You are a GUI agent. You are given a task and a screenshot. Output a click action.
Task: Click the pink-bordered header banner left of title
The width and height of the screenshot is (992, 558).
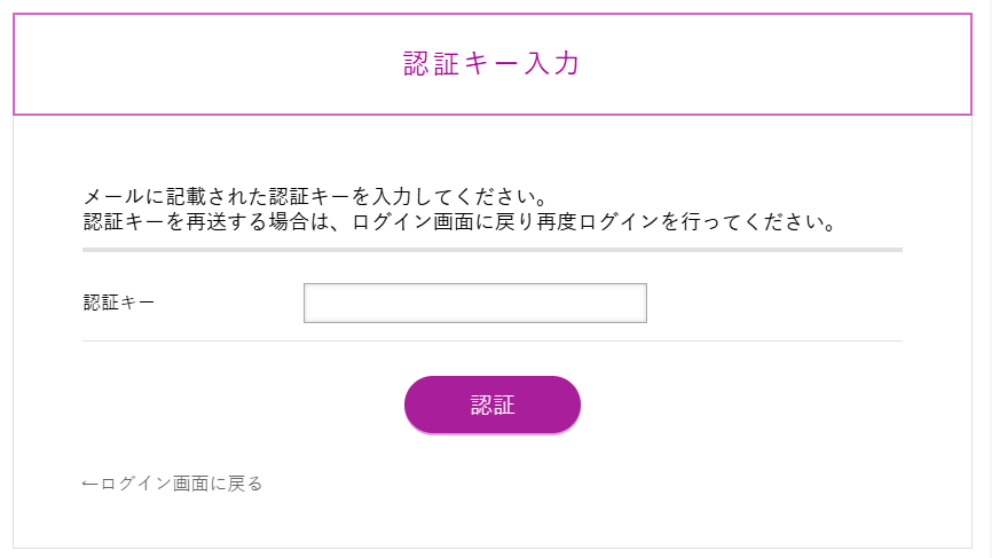pos(200,64)
